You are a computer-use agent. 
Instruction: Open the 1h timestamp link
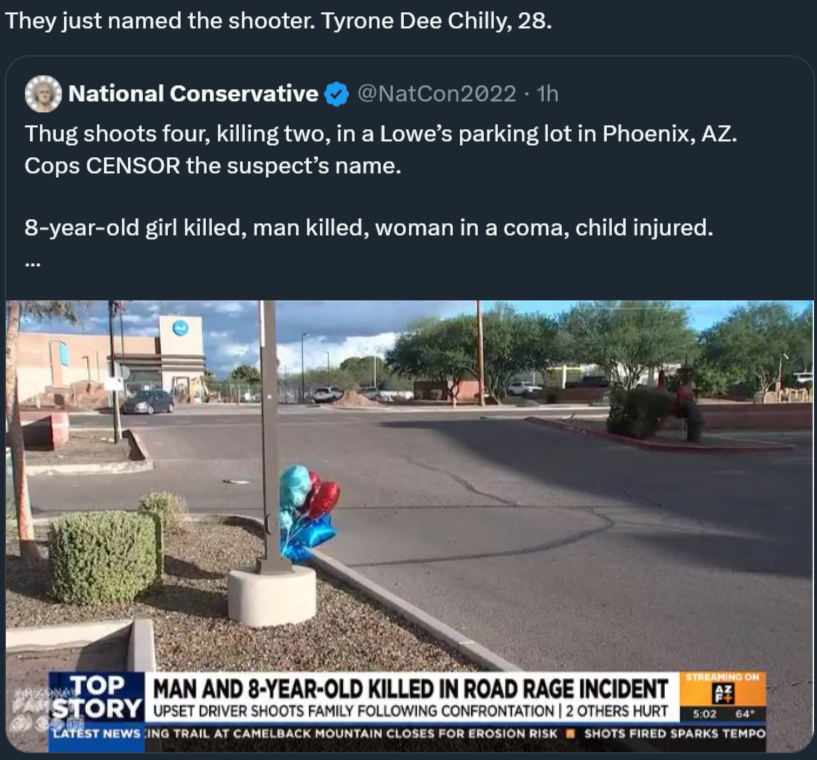[548, 94]
